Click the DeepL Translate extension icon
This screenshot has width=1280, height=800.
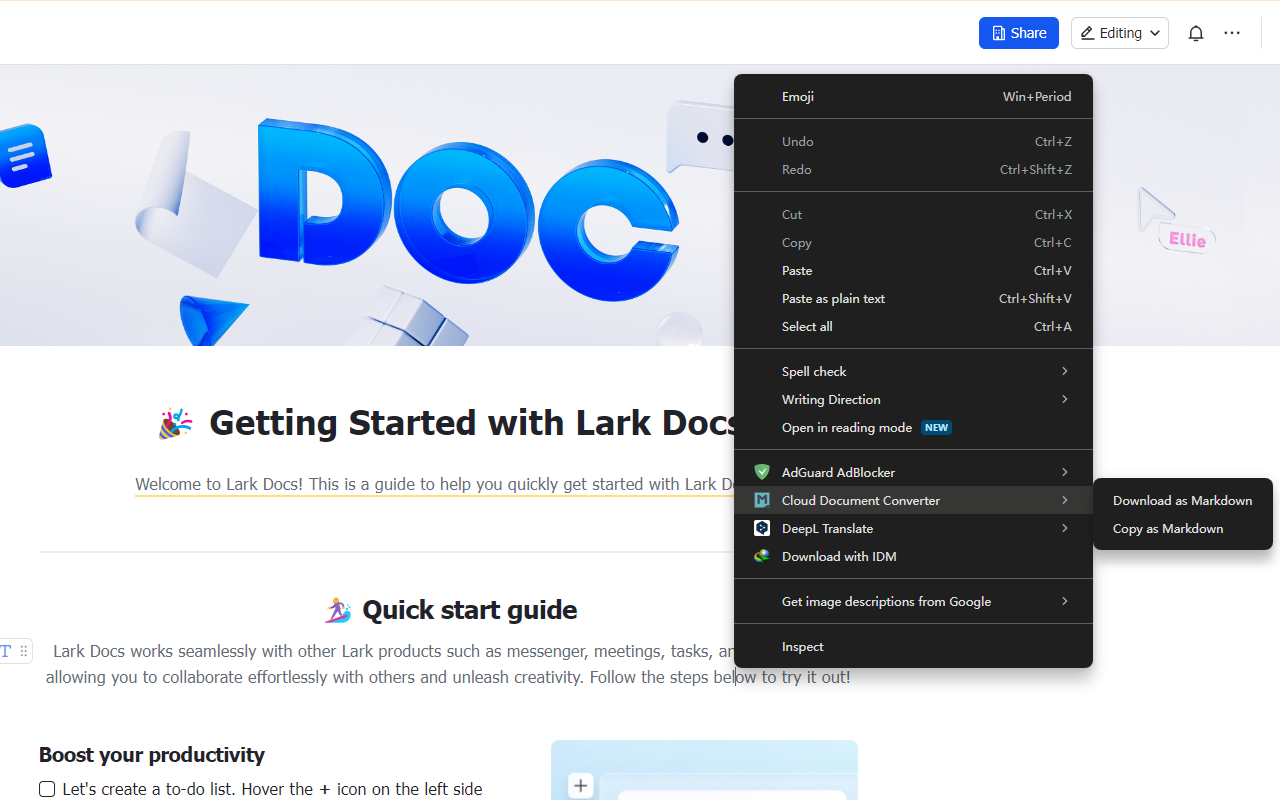click(761, 528)
